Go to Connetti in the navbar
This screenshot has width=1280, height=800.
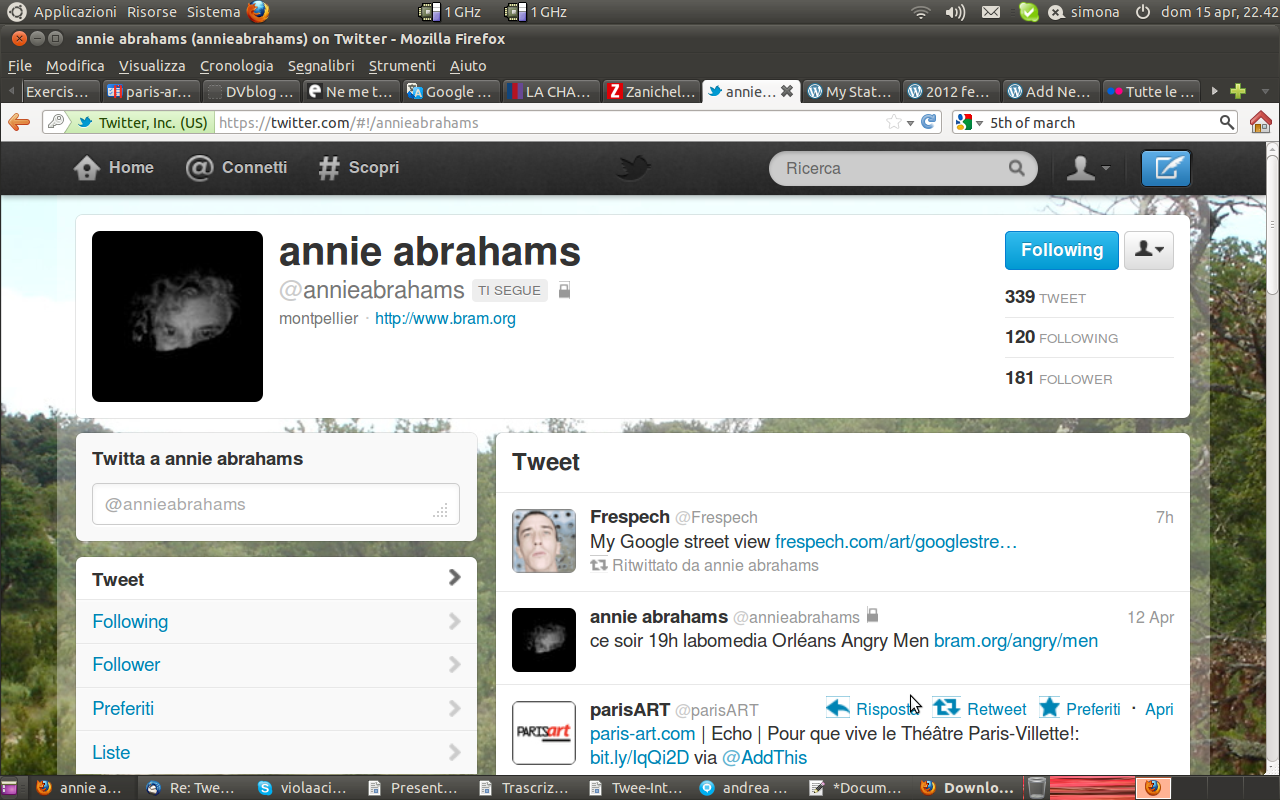(x=237, y=168)
